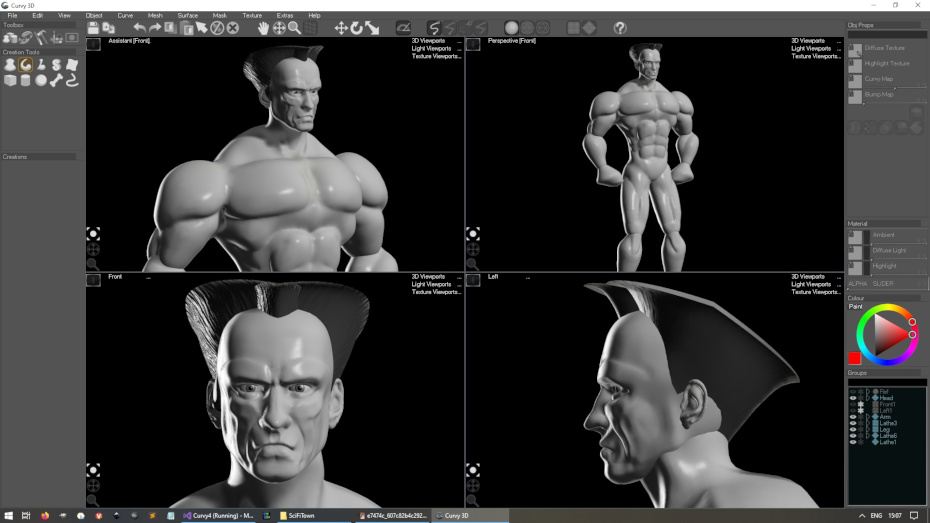The image size is (930, 523).
Task: Open the Curve menu
Action: 125,15
